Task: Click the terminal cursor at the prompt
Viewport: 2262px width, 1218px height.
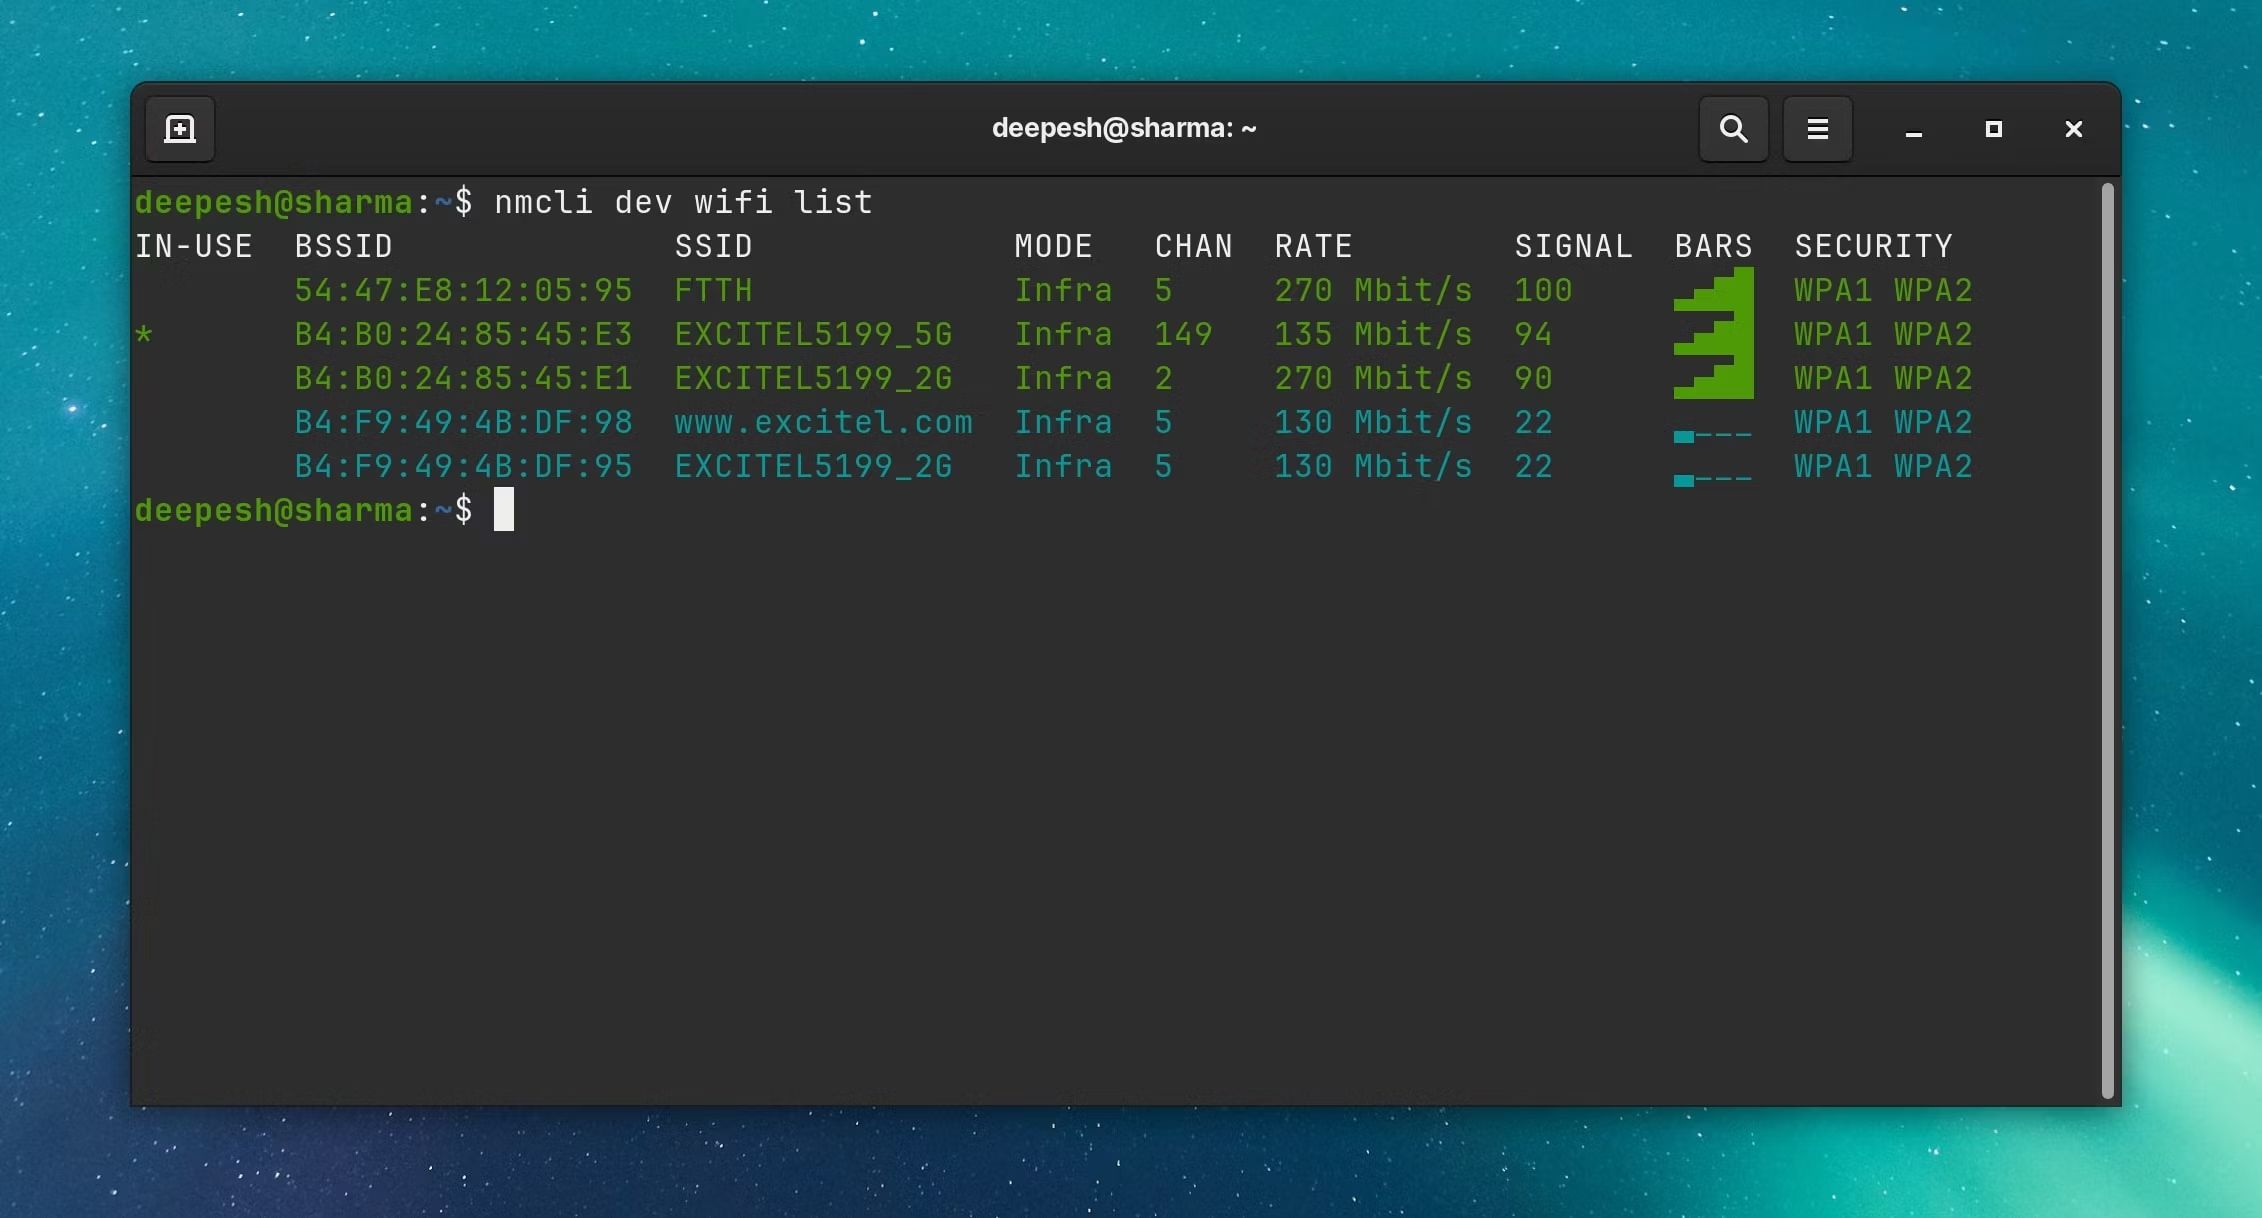Action: coord(504,510)
